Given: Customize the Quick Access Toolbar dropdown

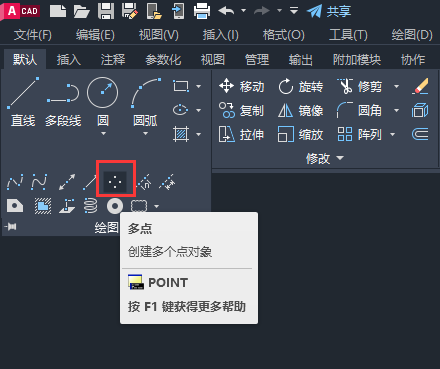Looking at the screenshot, I should click(x=294, y=11).
